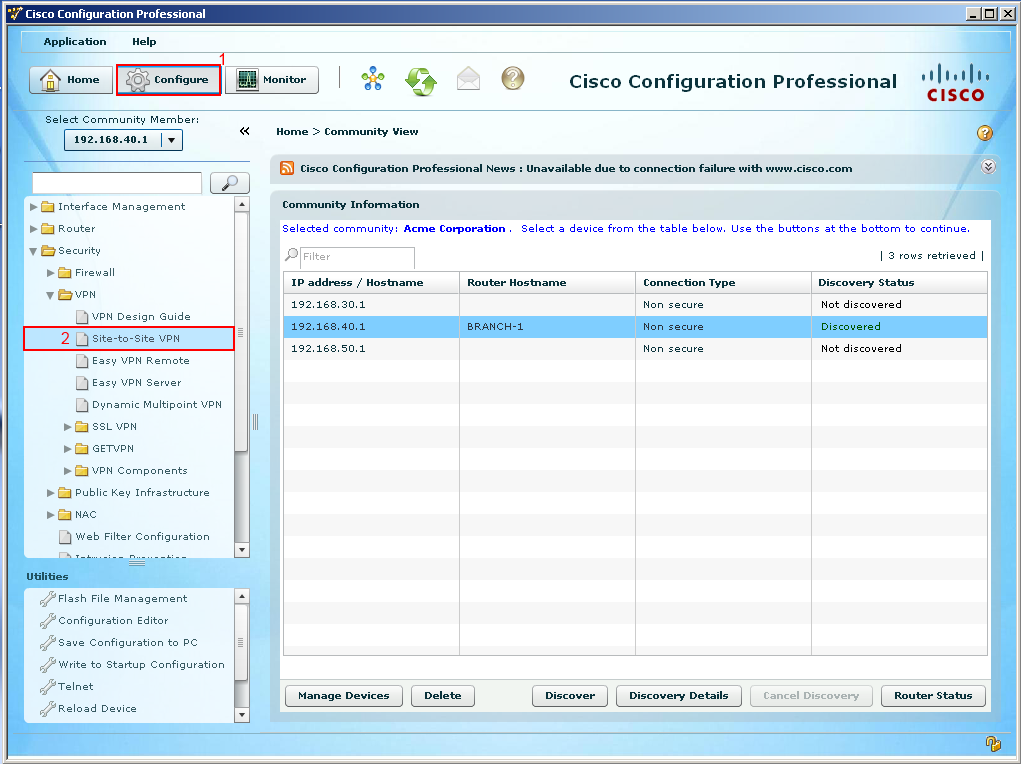The width and height of the screenshot is (1021, 764).
Task: Click the Home breadcrumb link
Action: [292, 132]
